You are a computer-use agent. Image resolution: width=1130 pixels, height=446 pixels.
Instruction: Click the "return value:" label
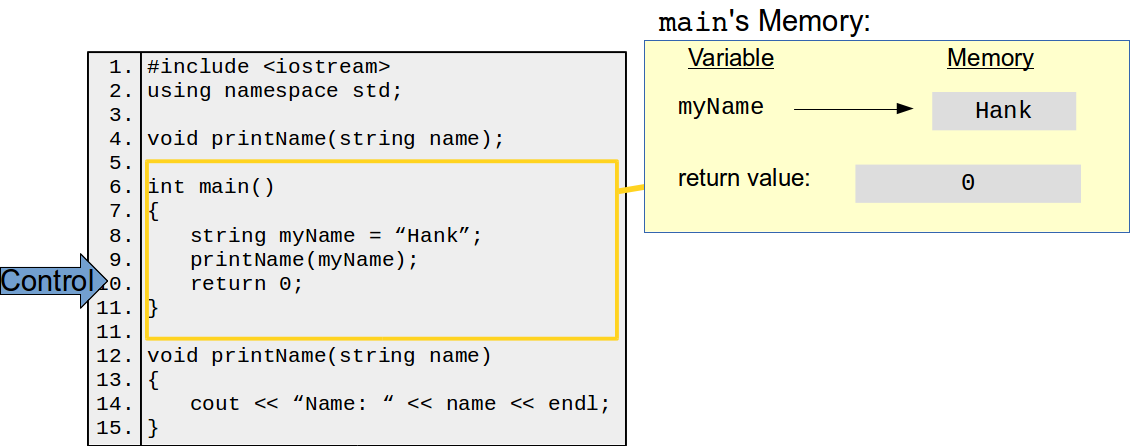coord(743,179)
